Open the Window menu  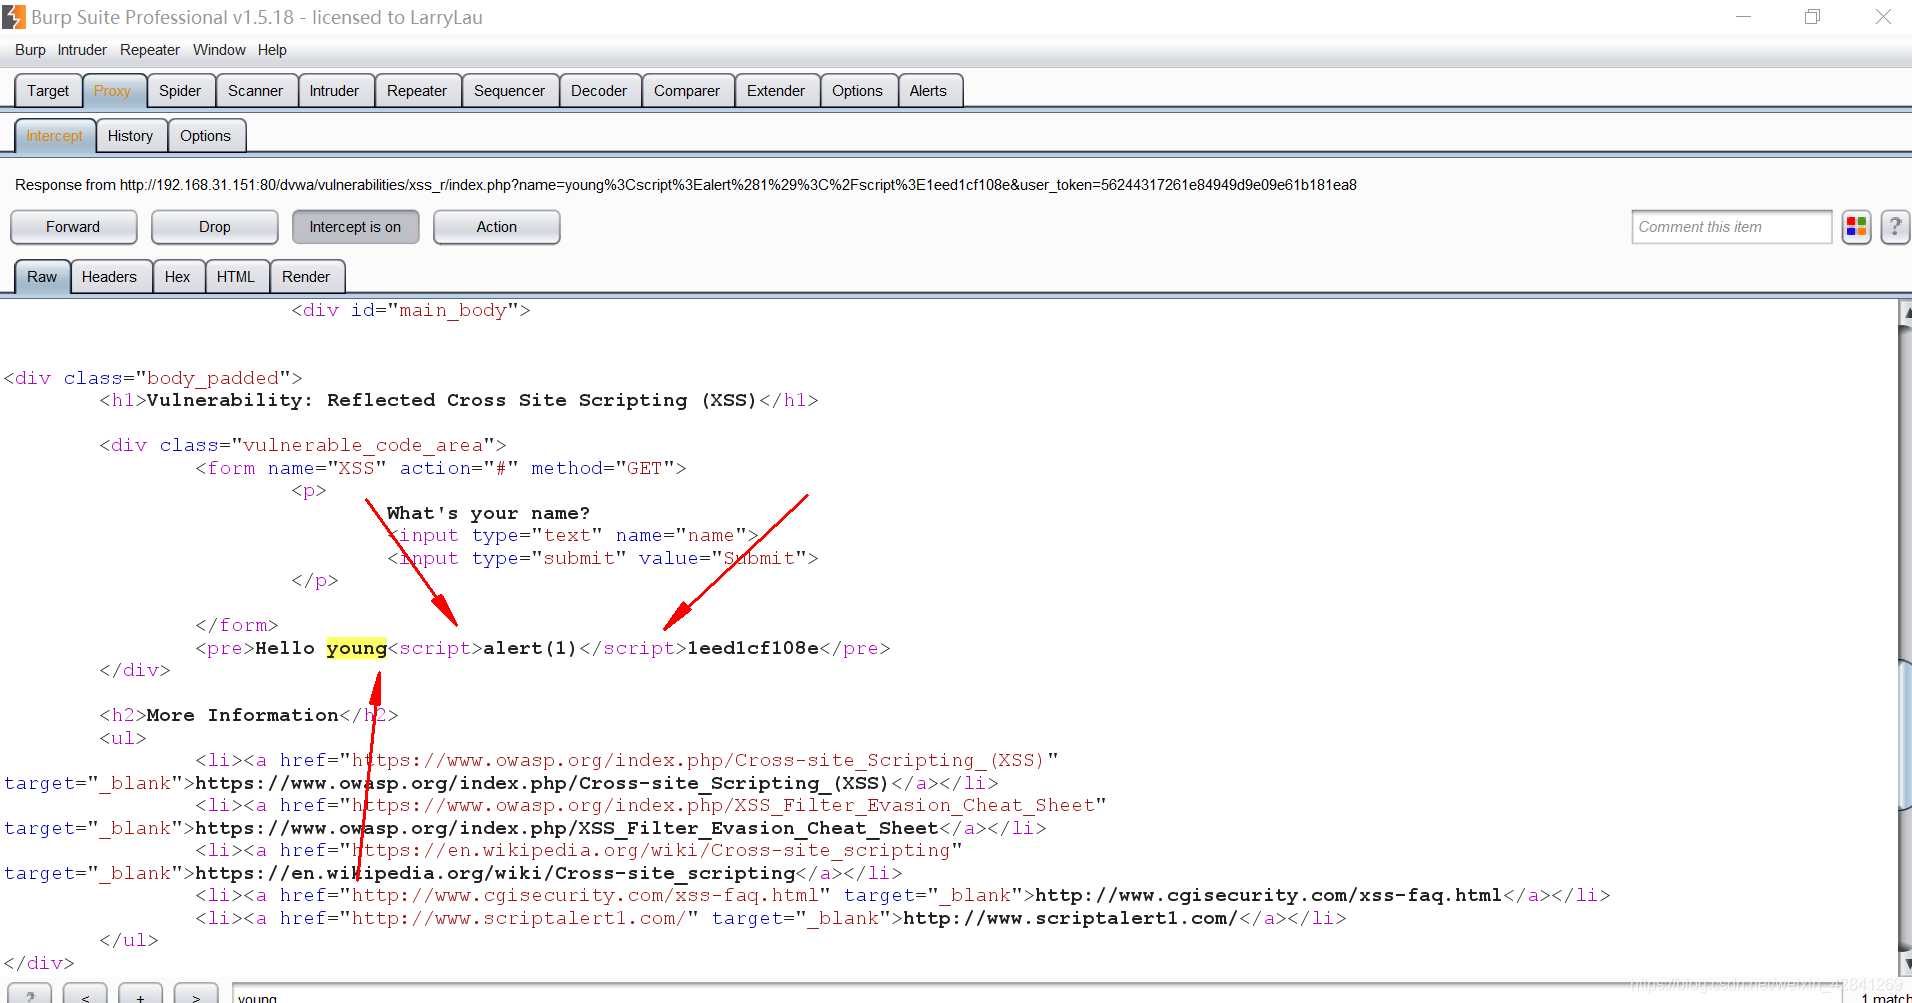click(219, 50)
